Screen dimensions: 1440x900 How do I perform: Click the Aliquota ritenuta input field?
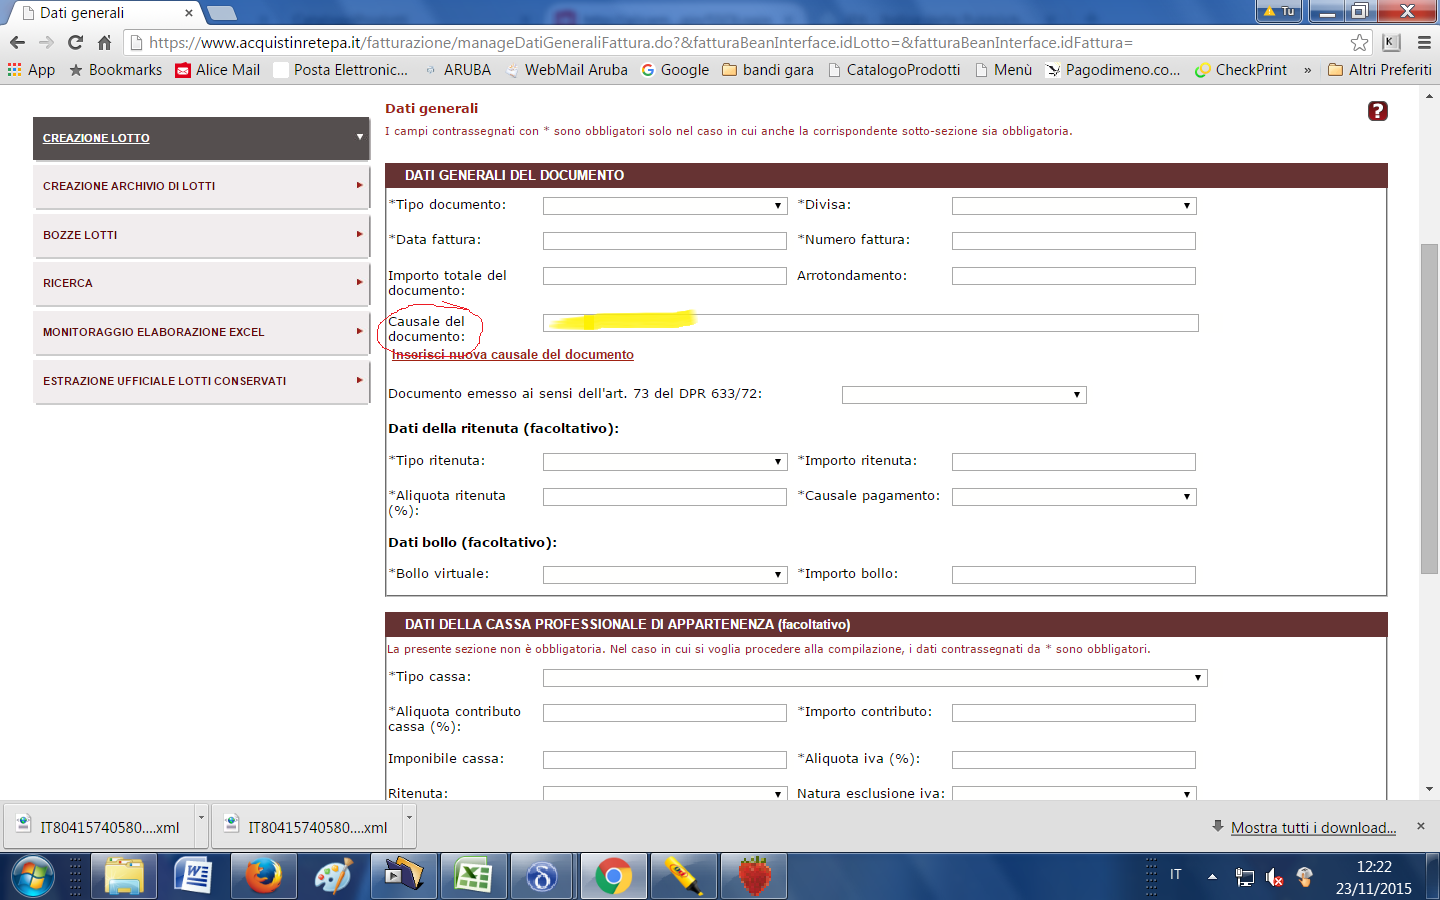664,497
